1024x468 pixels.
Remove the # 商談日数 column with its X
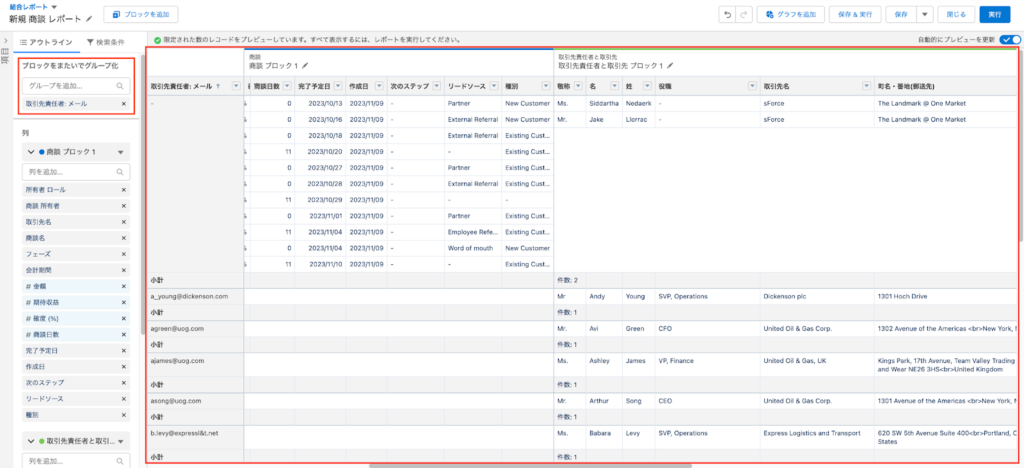coord(123,334)
